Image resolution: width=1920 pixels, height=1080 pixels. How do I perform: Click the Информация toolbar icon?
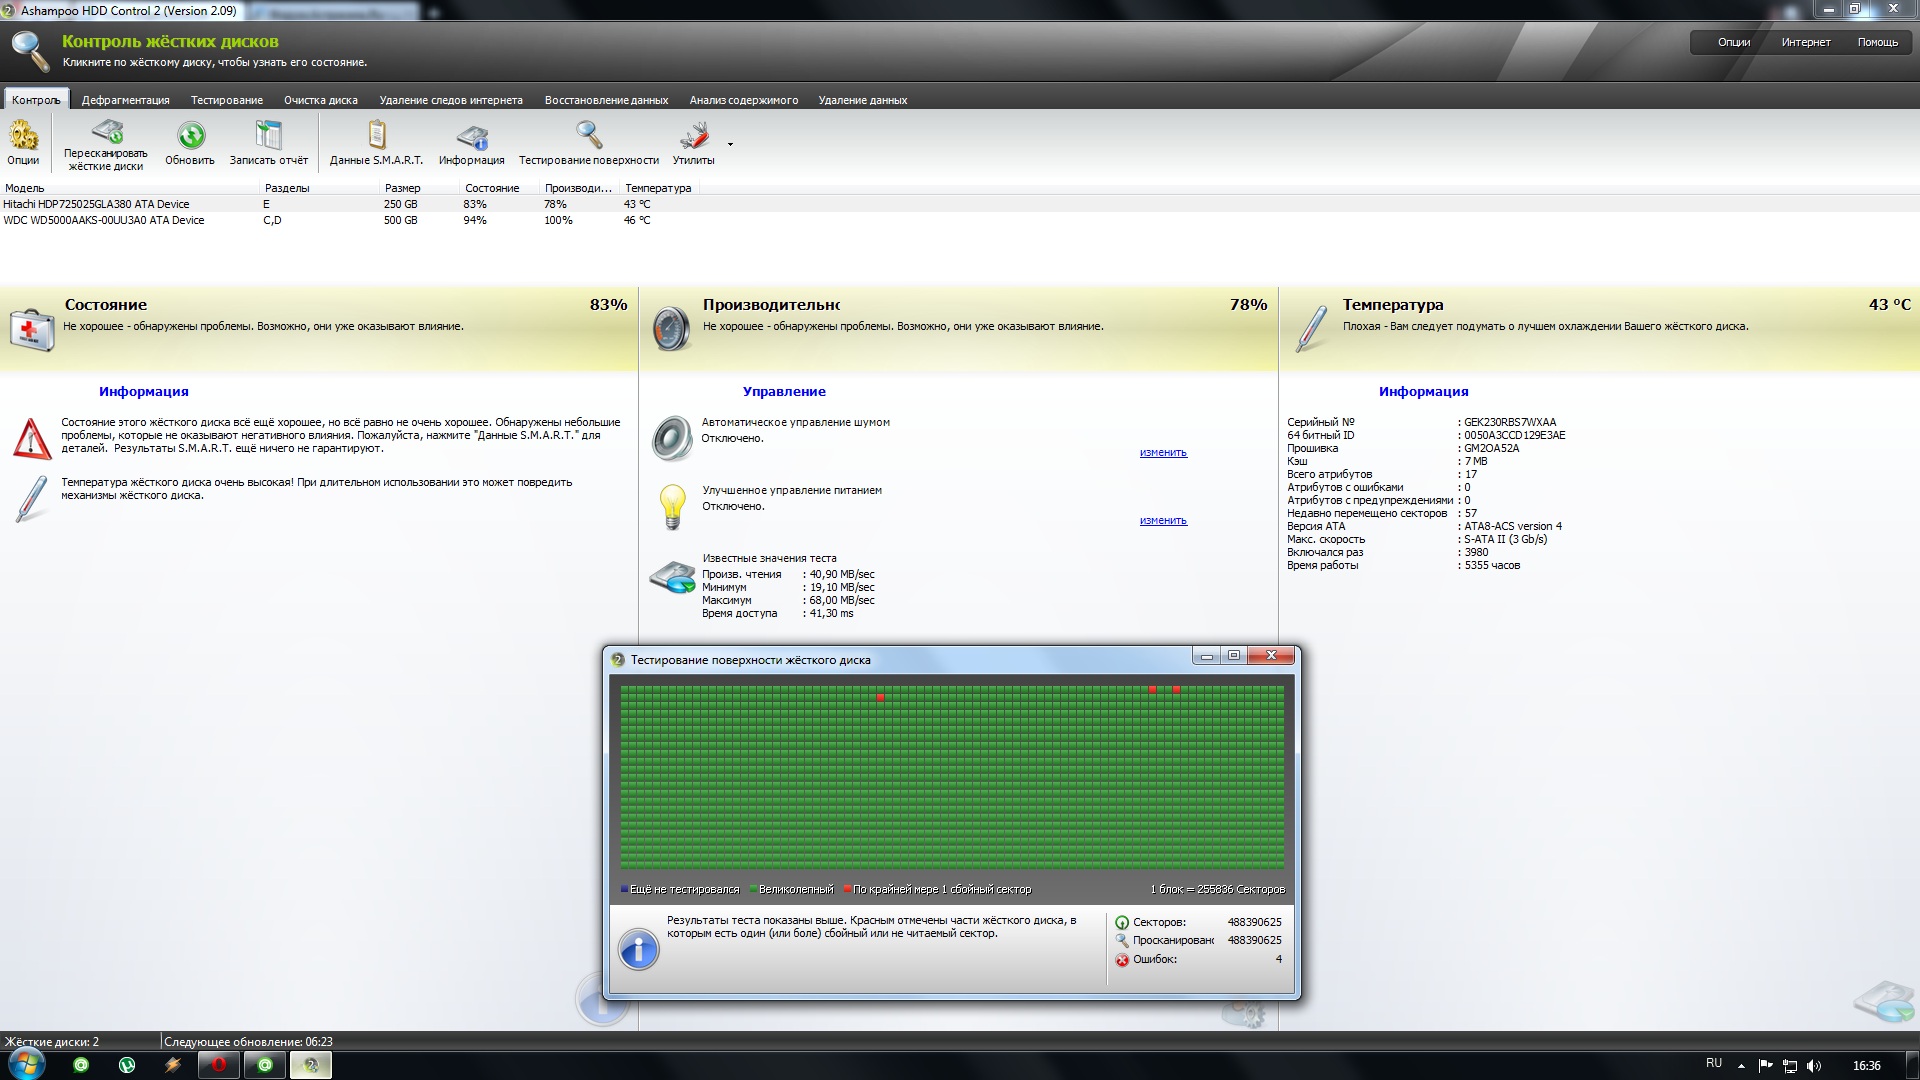point(472,137)
